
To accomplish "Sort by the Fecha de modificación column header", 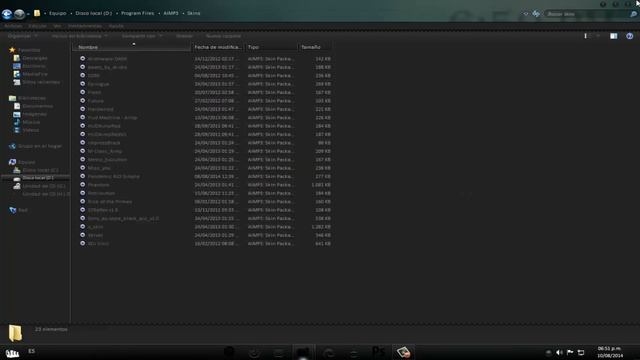I will coord(218,47).
